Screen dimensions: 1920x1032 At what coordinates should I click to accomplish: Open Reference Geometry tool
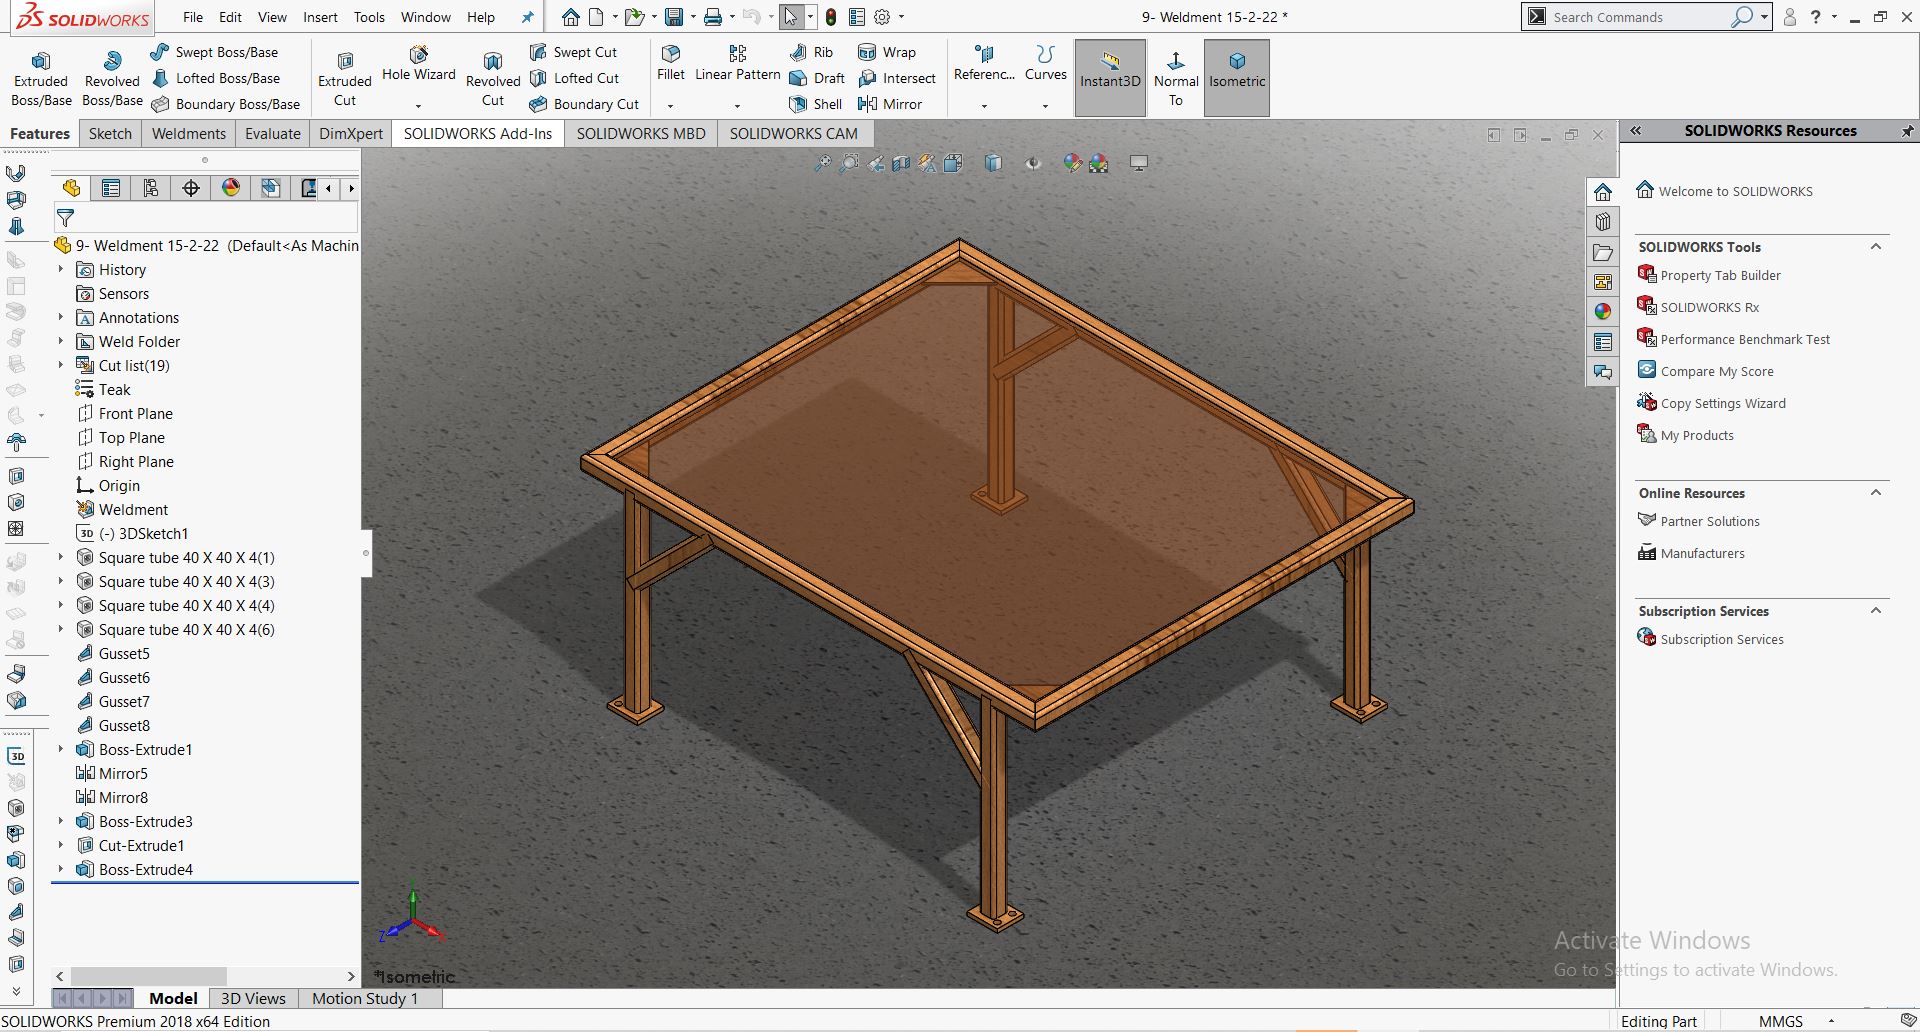pyautogui.click(x=984, y=63)
